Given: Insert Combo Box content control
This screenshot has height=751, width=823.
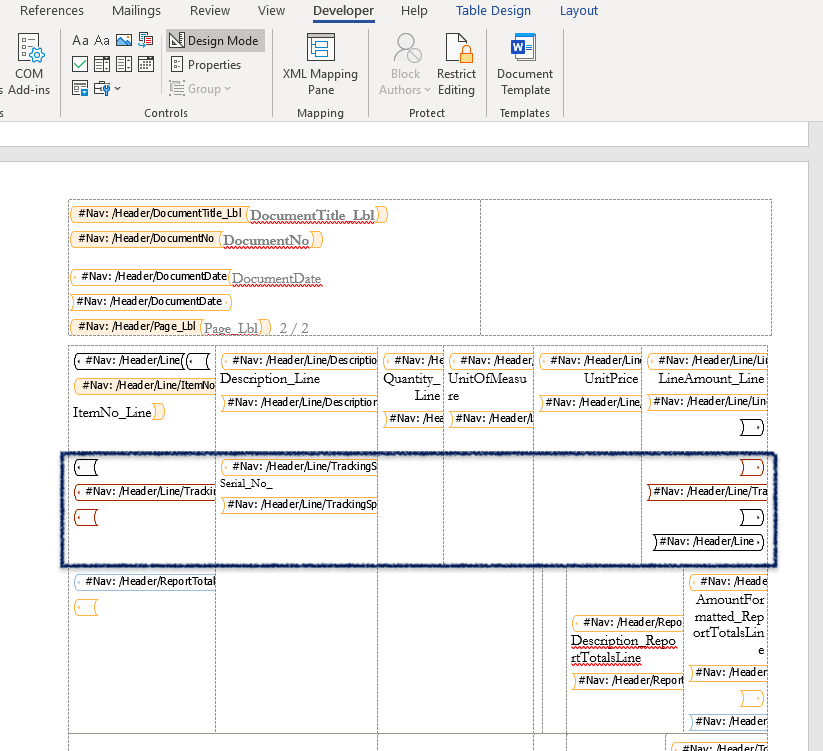Looking at the screenshot, I should 102,64.
